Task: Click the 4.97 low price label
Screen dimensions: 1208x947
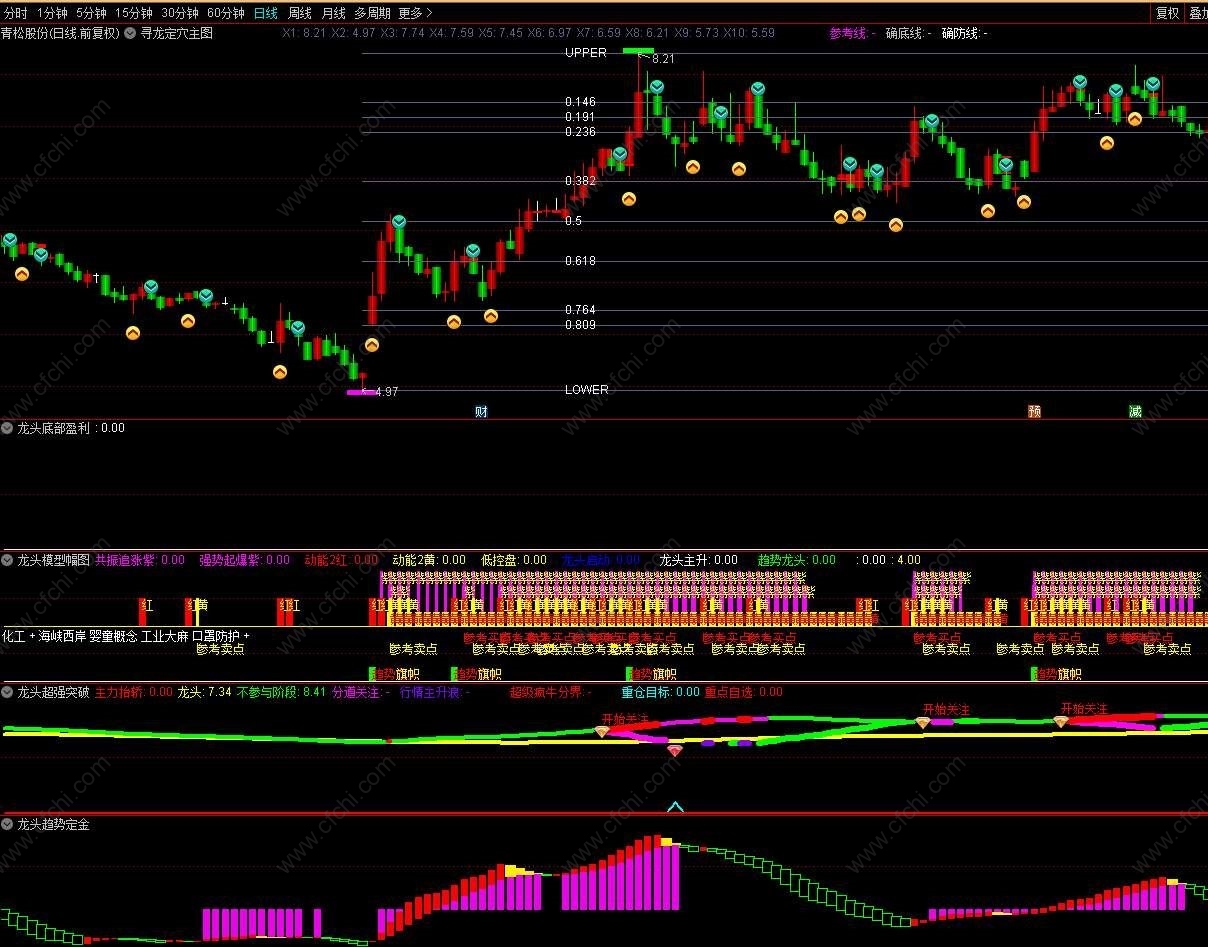Action: (x=386, y=392)
